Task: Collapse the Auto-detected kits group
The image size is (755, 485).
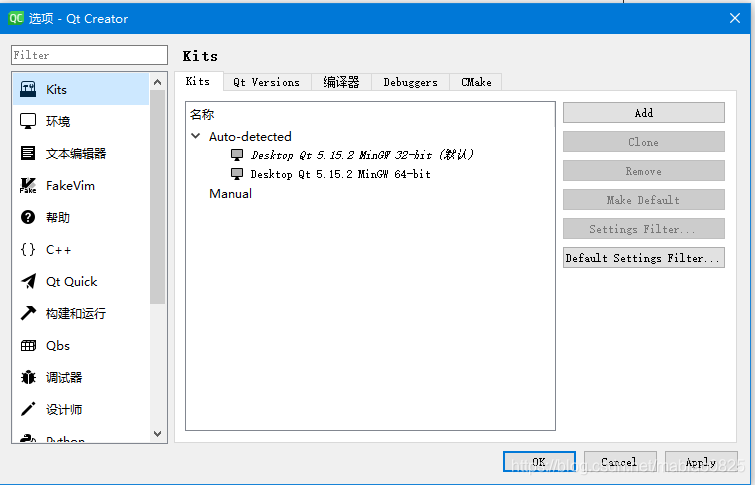Action: (195, 136)
